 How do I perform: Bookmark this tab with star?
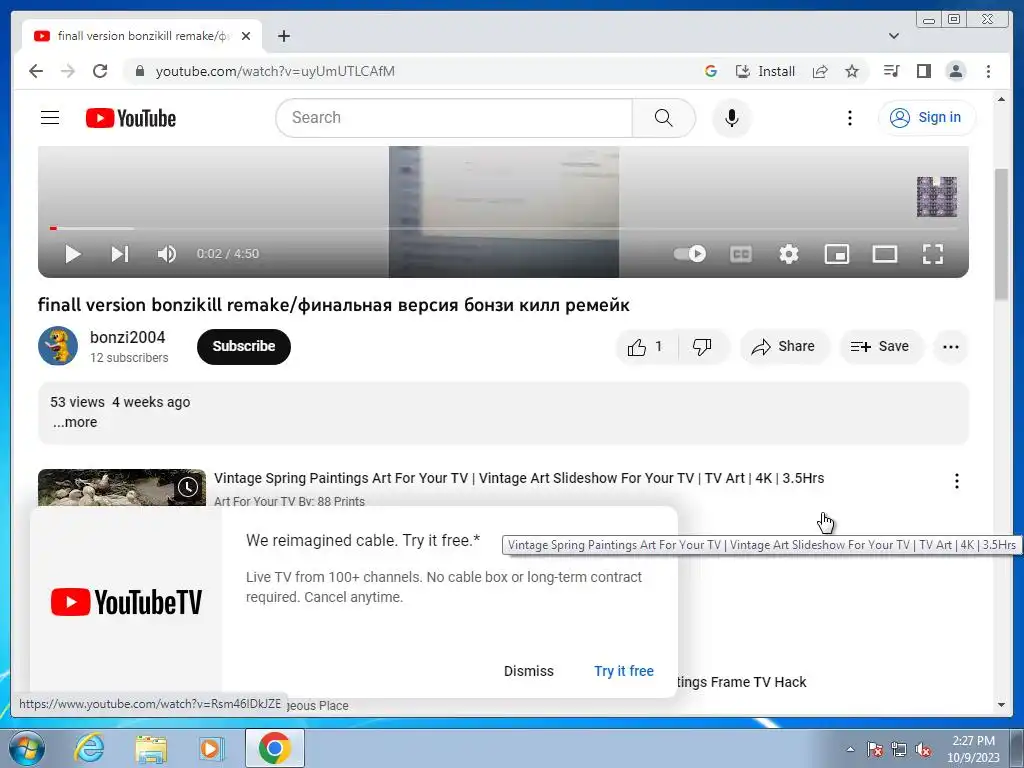[x=852, y=71]
